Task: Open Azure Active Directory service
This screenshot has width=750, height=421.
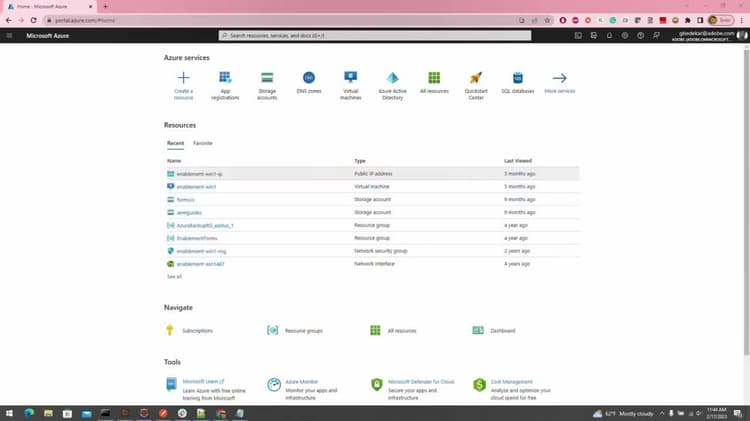Action: tap(392, 85)
